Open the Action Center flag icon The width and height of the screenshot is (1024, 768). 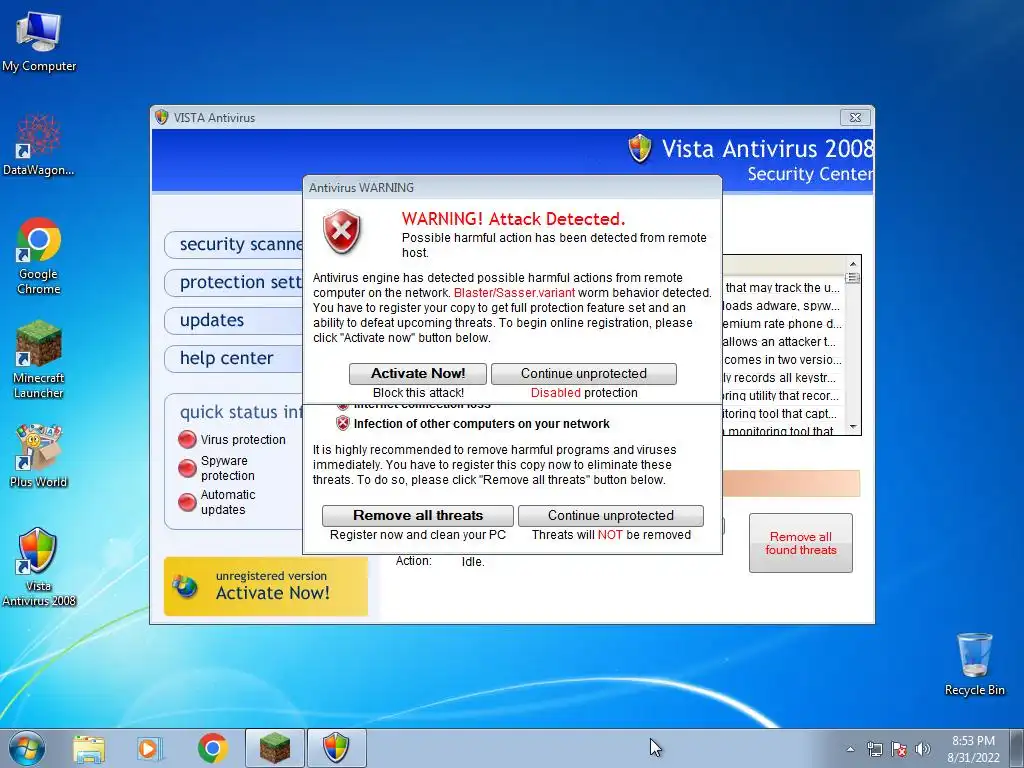[899, 750]
